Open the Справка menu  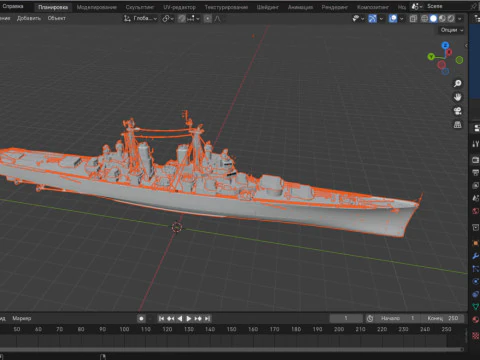pos(12,7)
